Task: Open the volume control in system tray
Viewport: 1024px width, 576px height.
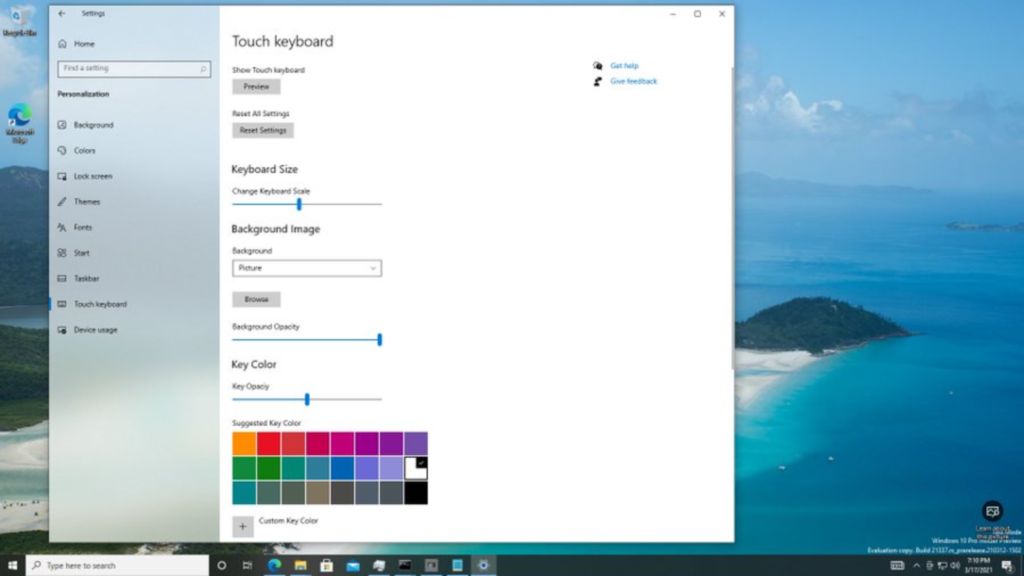Action: tap(955, 566)
